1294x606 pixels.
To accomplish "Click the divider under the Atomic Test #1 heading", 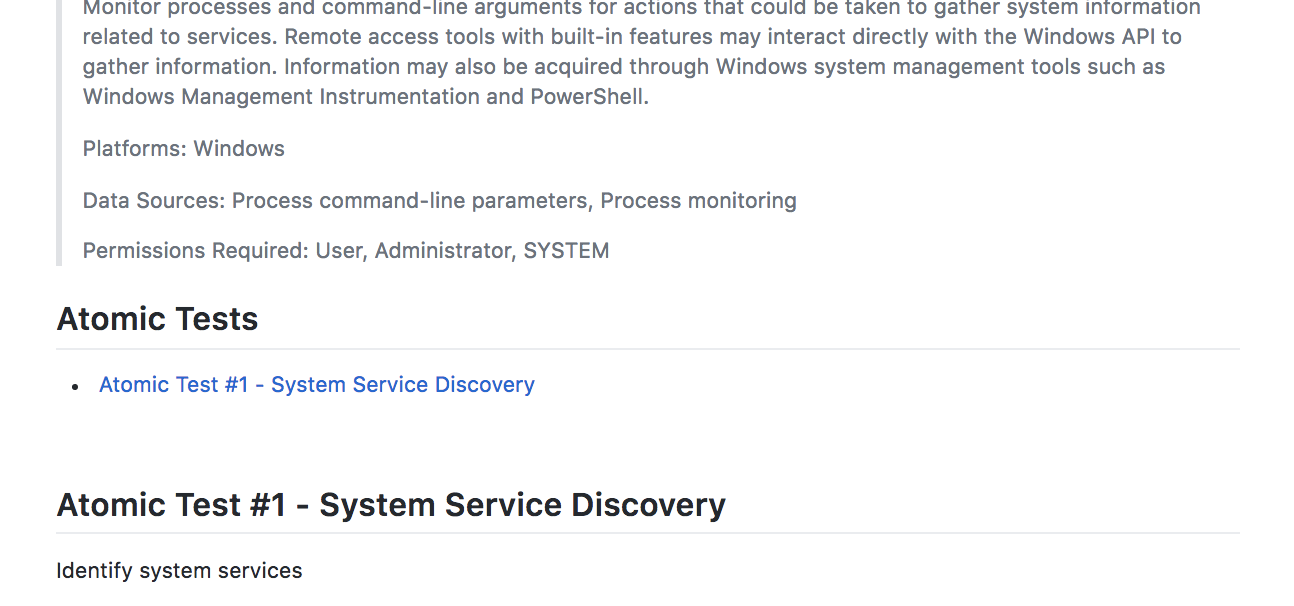I will [647, 533].
